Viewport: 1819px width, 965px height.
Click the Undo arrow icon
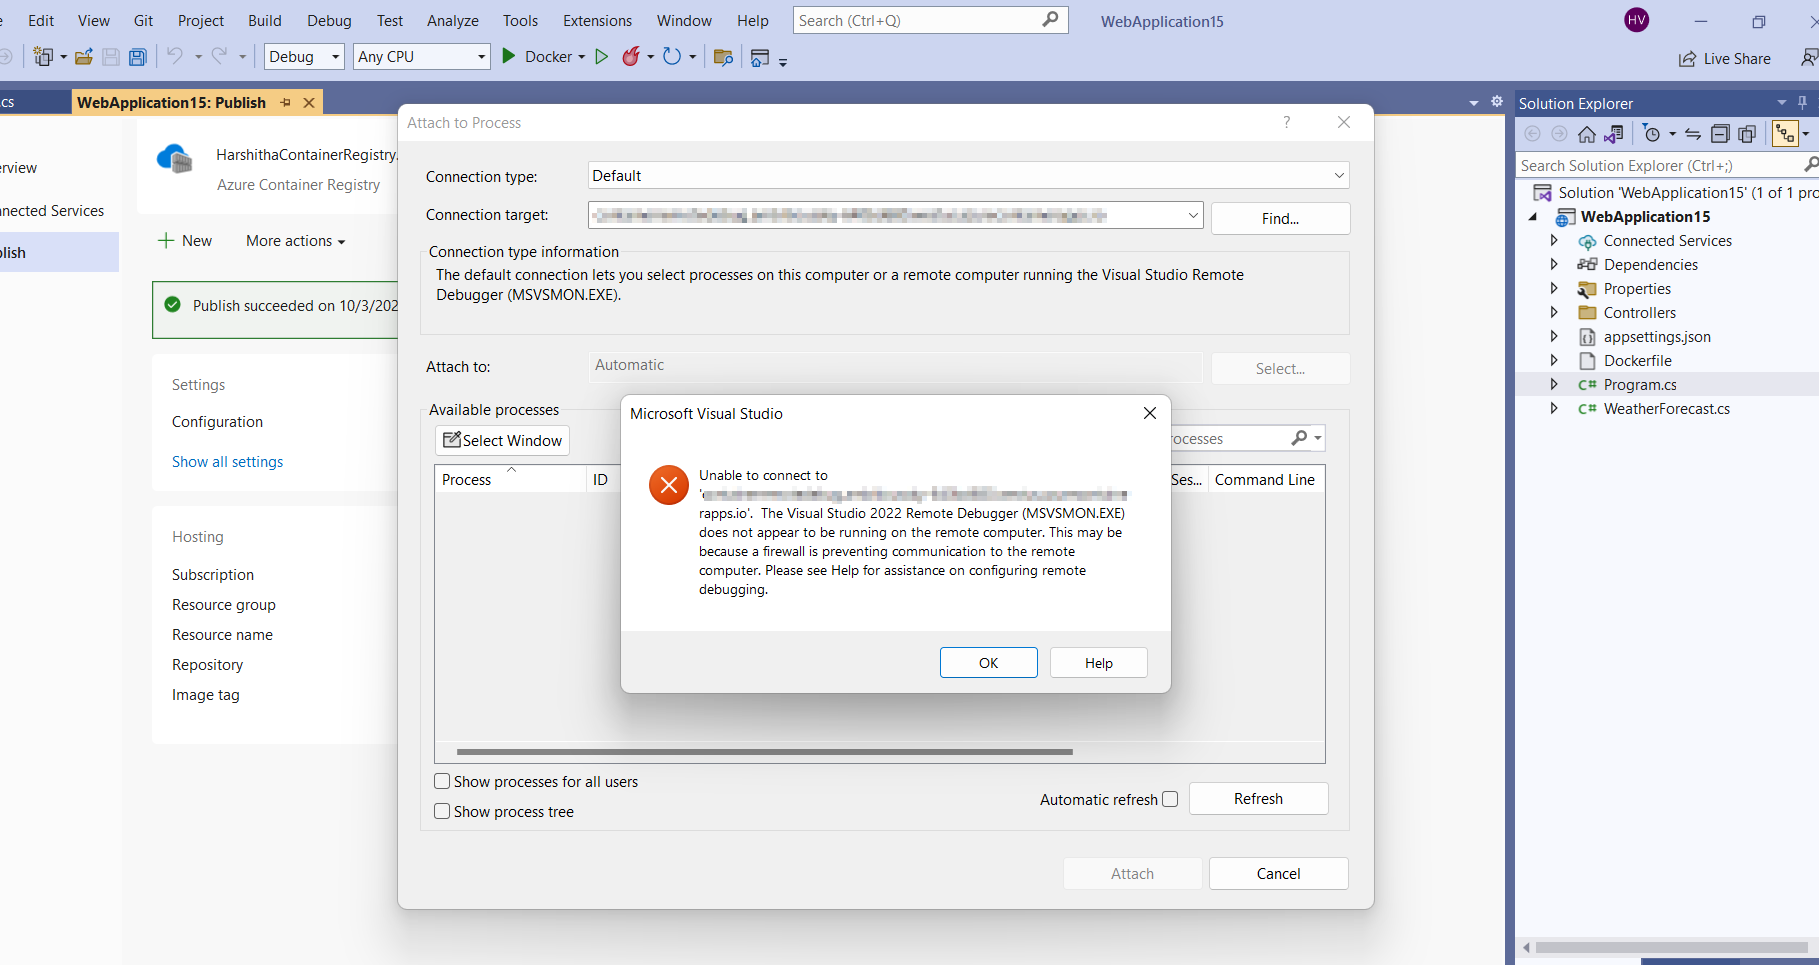(x=175, y=56)
